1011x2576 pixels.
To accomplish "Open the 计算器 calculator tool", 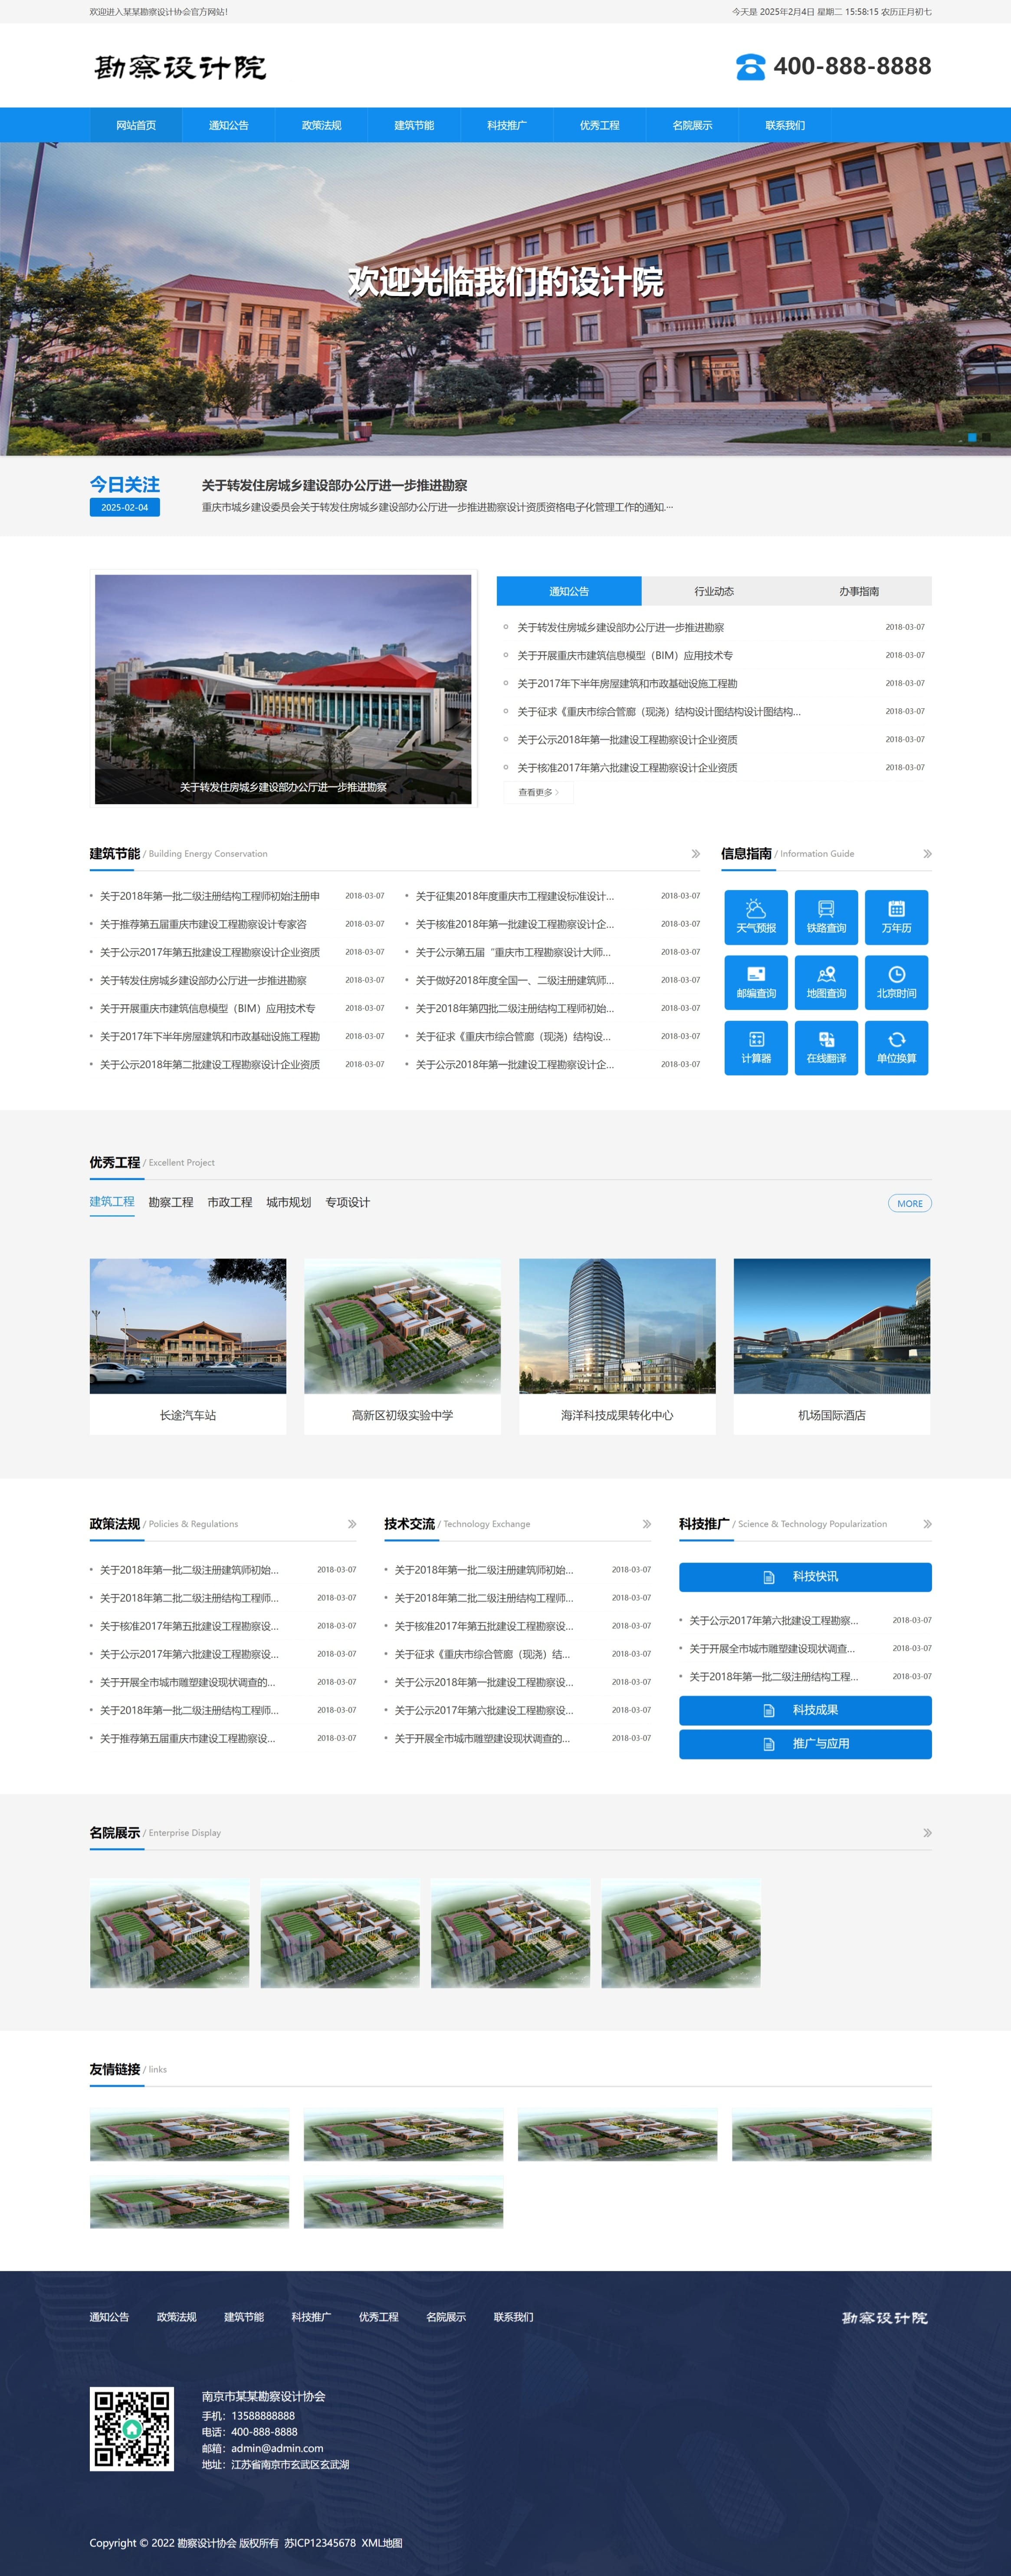I will pos(756,1047).
